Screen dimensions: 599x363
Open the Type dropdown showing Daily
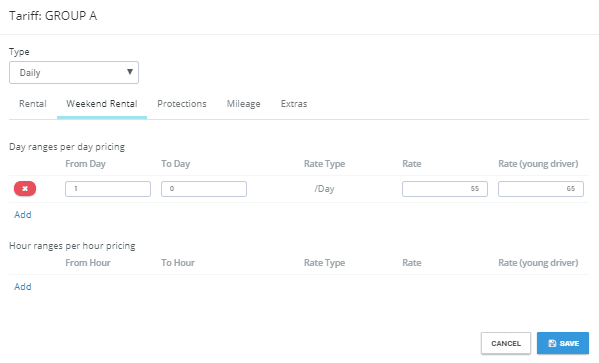click(x=74, y=73)
